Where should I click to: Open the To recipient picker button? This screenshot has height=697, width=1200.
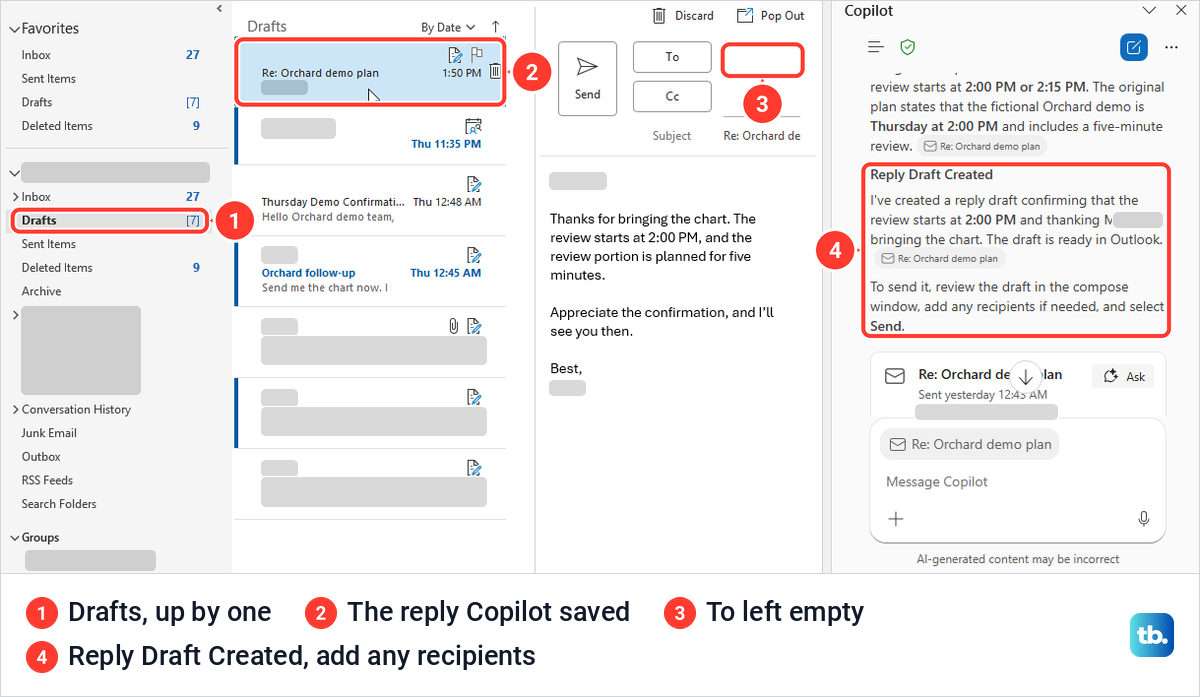[x=672, y=57]
